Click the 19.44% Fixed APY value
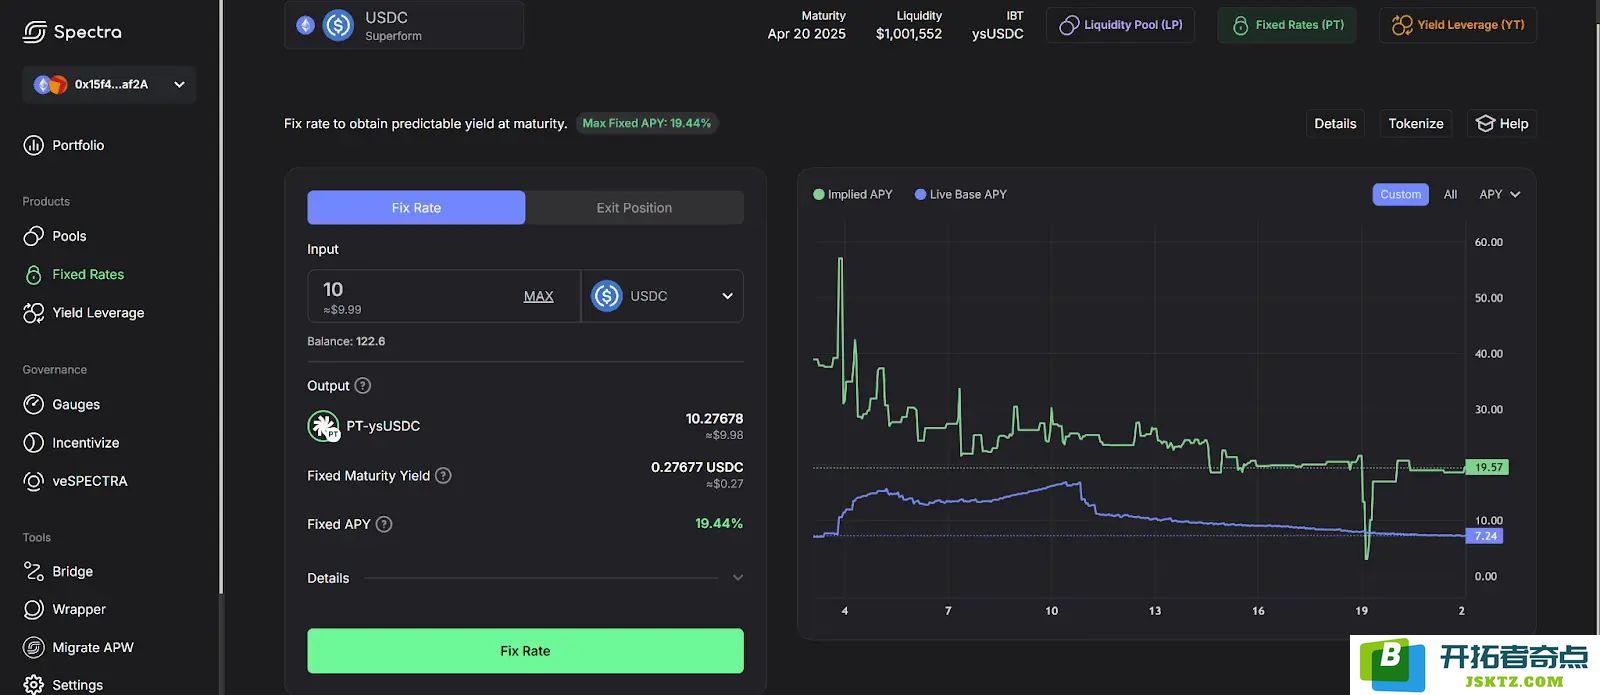The width and height of the screenshot is (1600, 695). pos(718,524)
